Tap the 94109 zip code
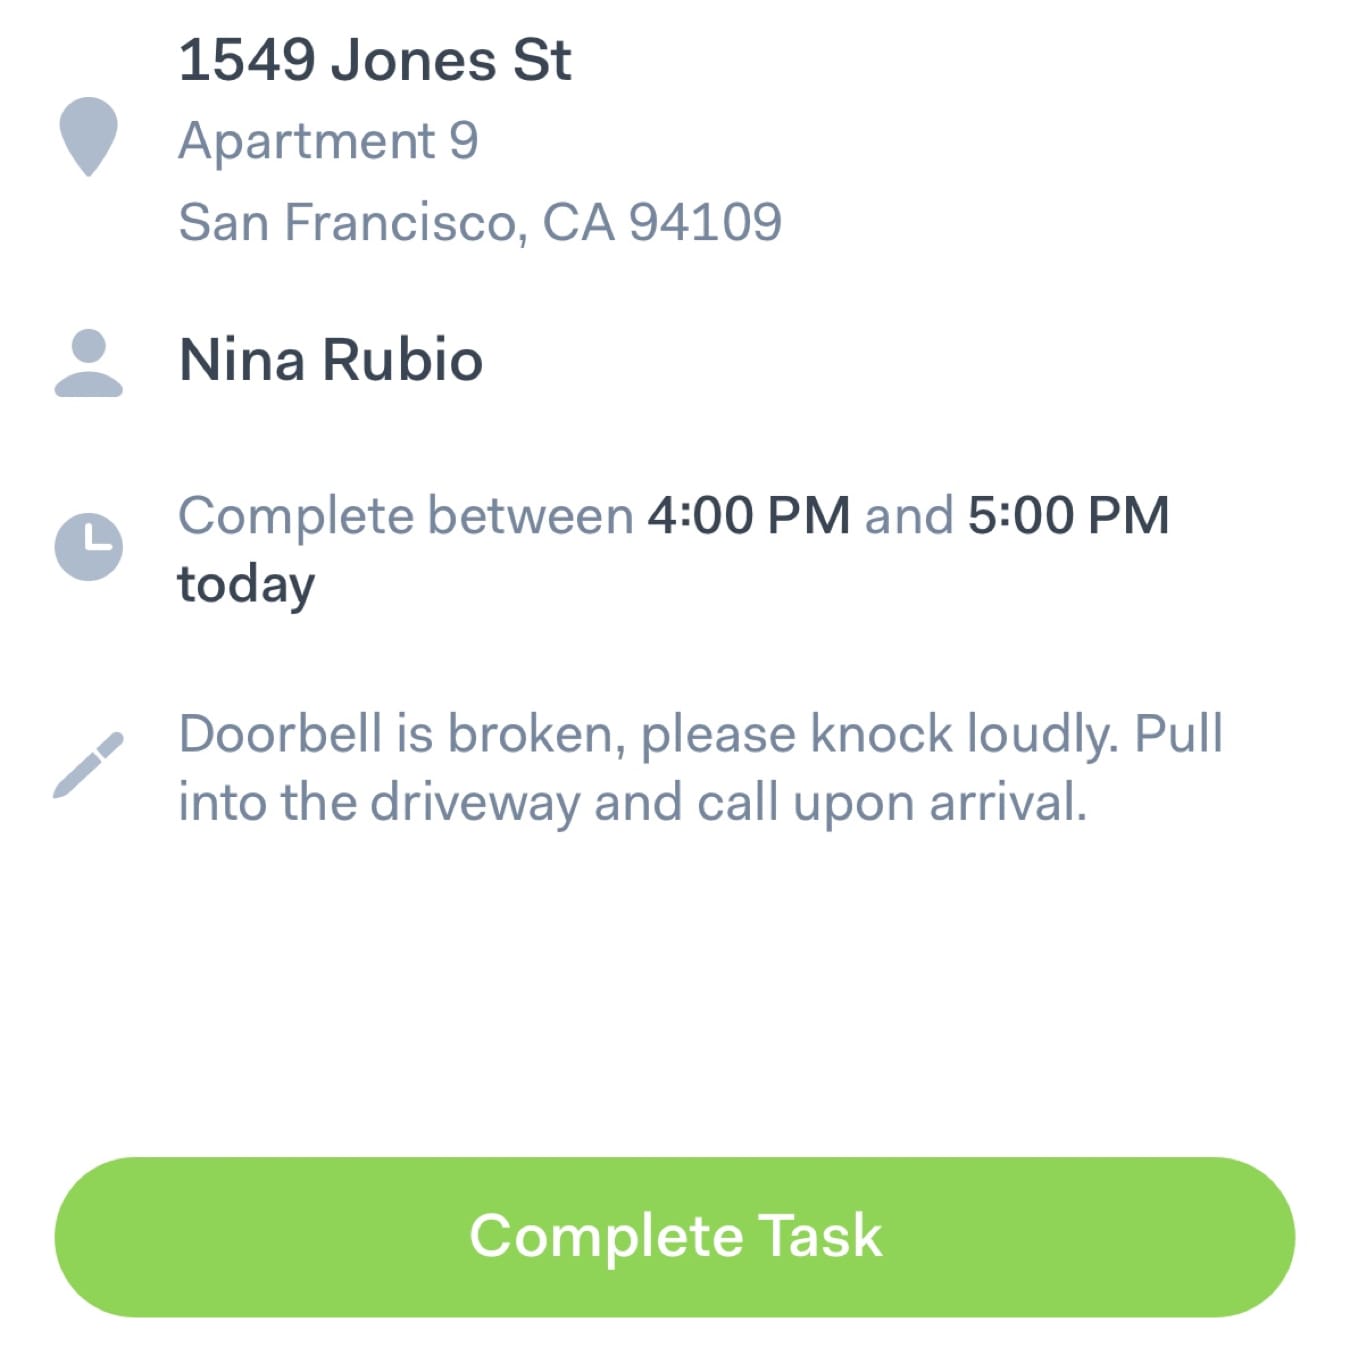Viewport: 1350px width, 1350px height. coord(705,222)
